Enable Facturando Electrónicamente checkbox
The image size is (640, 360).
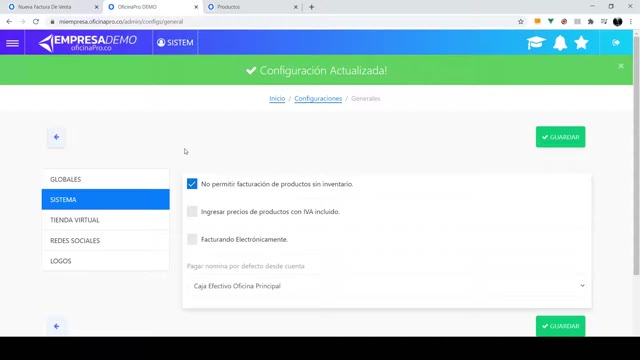coord(192,239)
